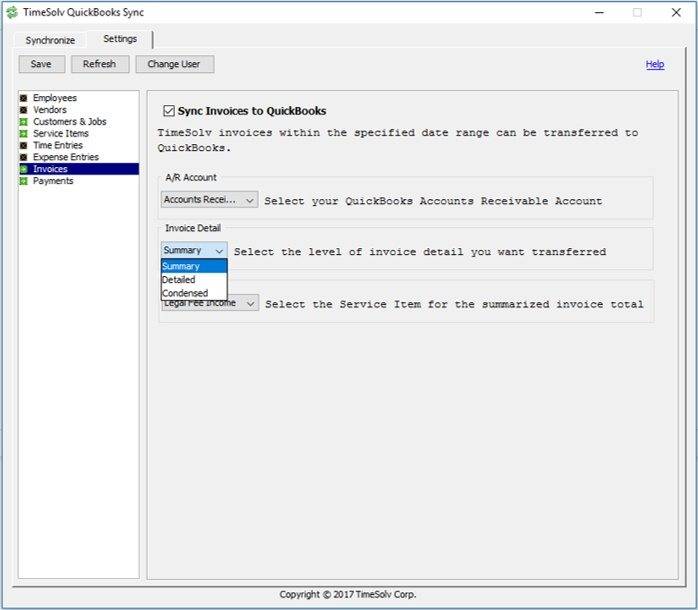The height and width of the screenshot is (610, 698).
Task: Click the Change User button
Action: pos(174,64)
